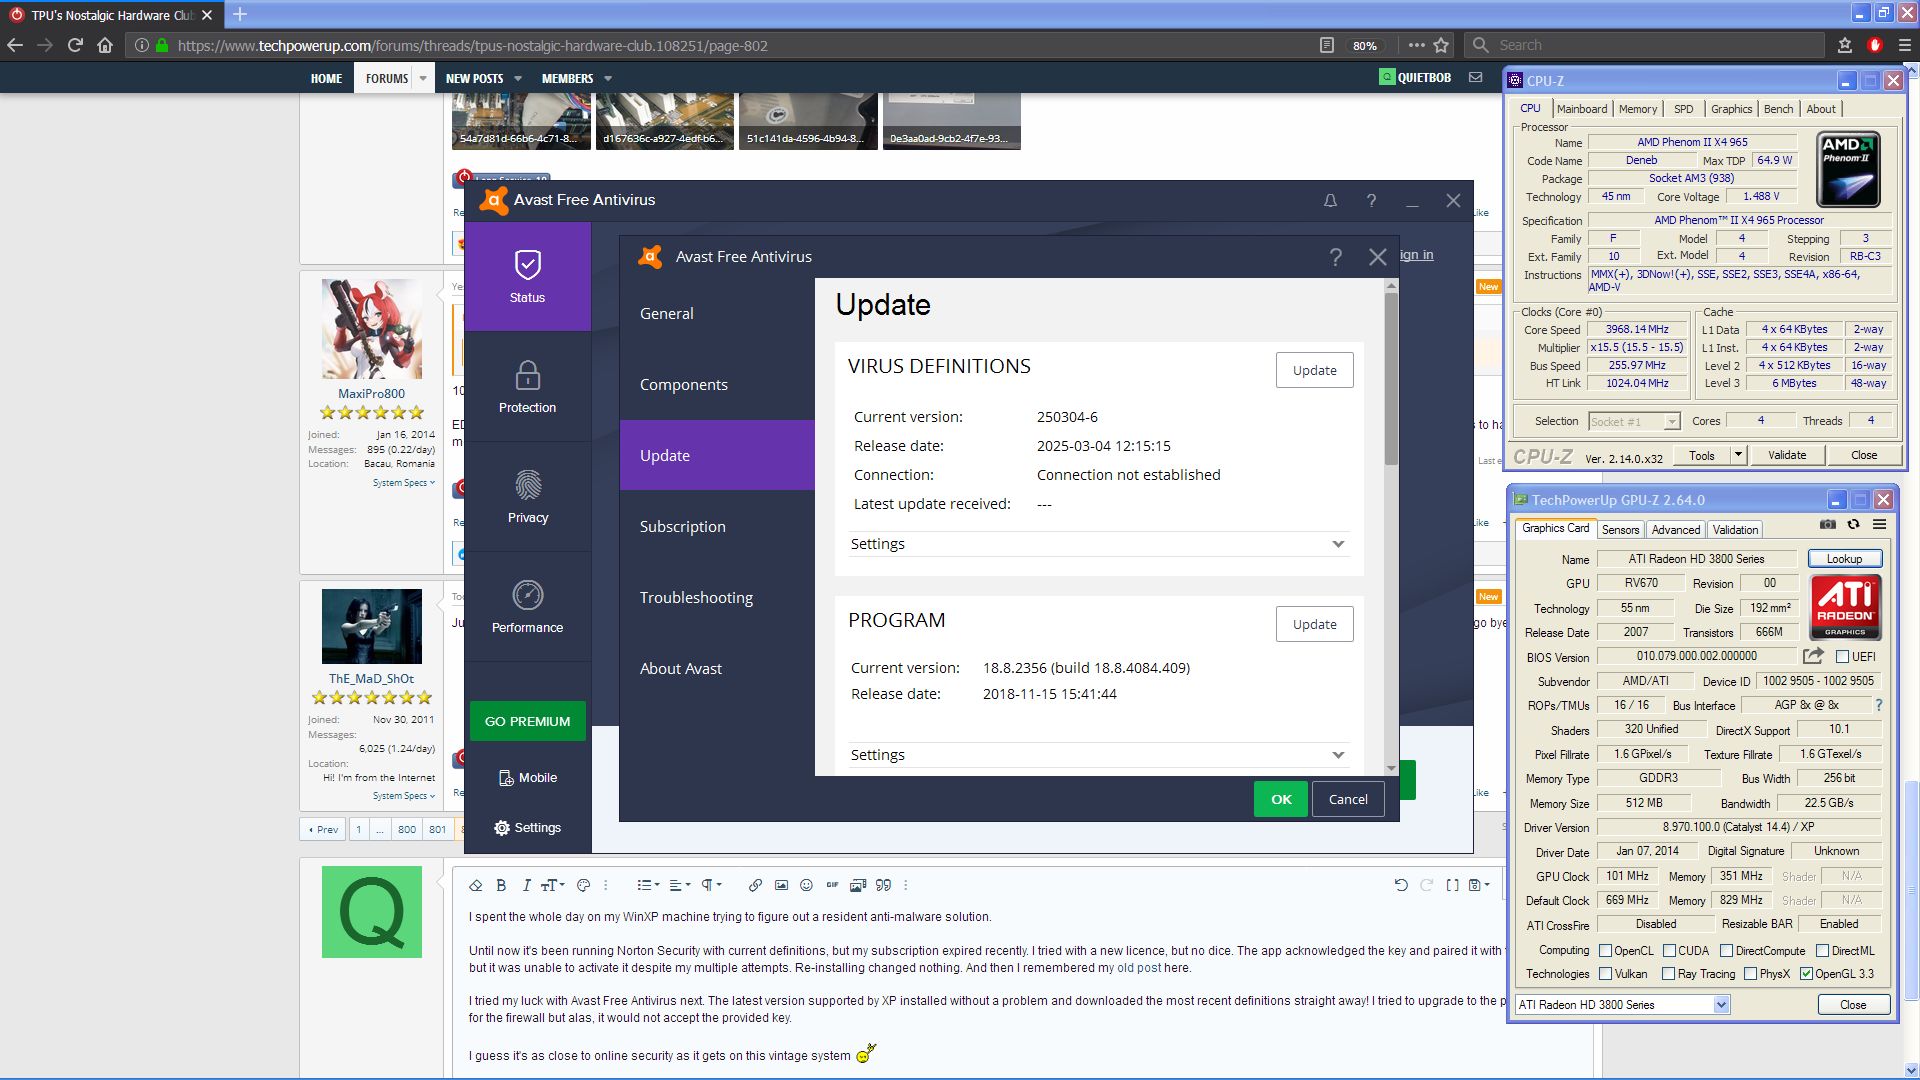Image resolution: width=1920 pixels, height=1080 pixels.
Task: Switch to Sensors tab in GPU-Z
Action: [x=1620, y=530]
